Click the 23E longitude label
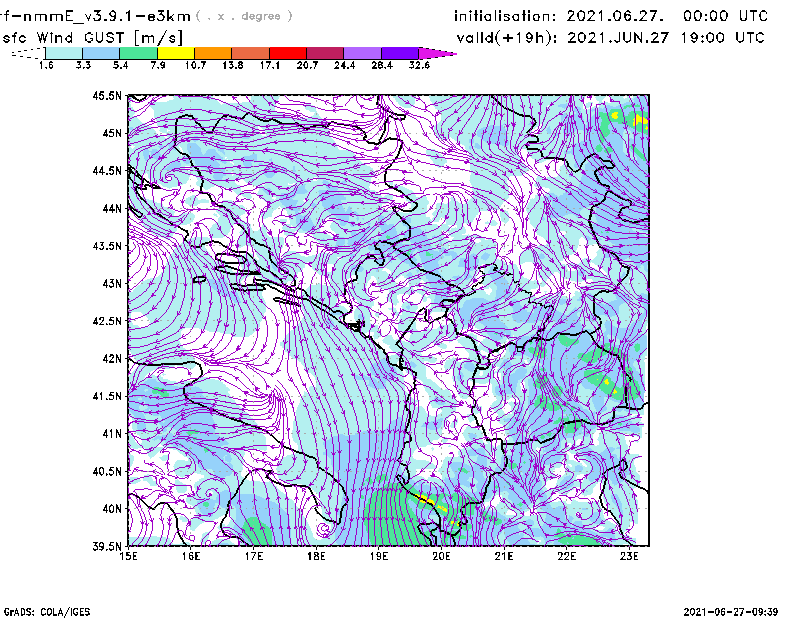 (x=629, y=556)
